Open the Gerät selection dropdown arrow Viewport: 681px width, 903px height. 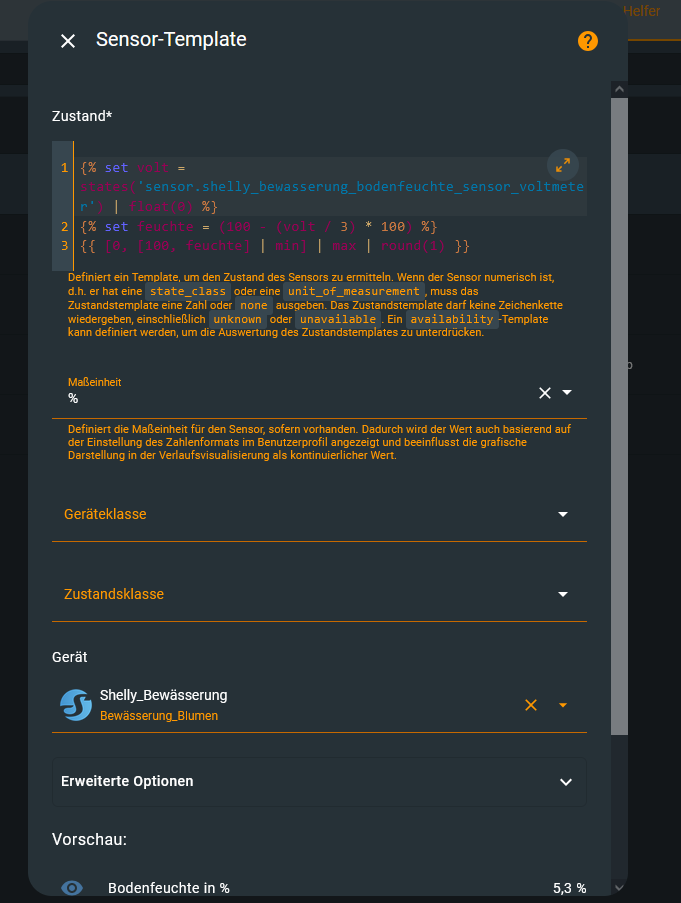pos(563,705)
